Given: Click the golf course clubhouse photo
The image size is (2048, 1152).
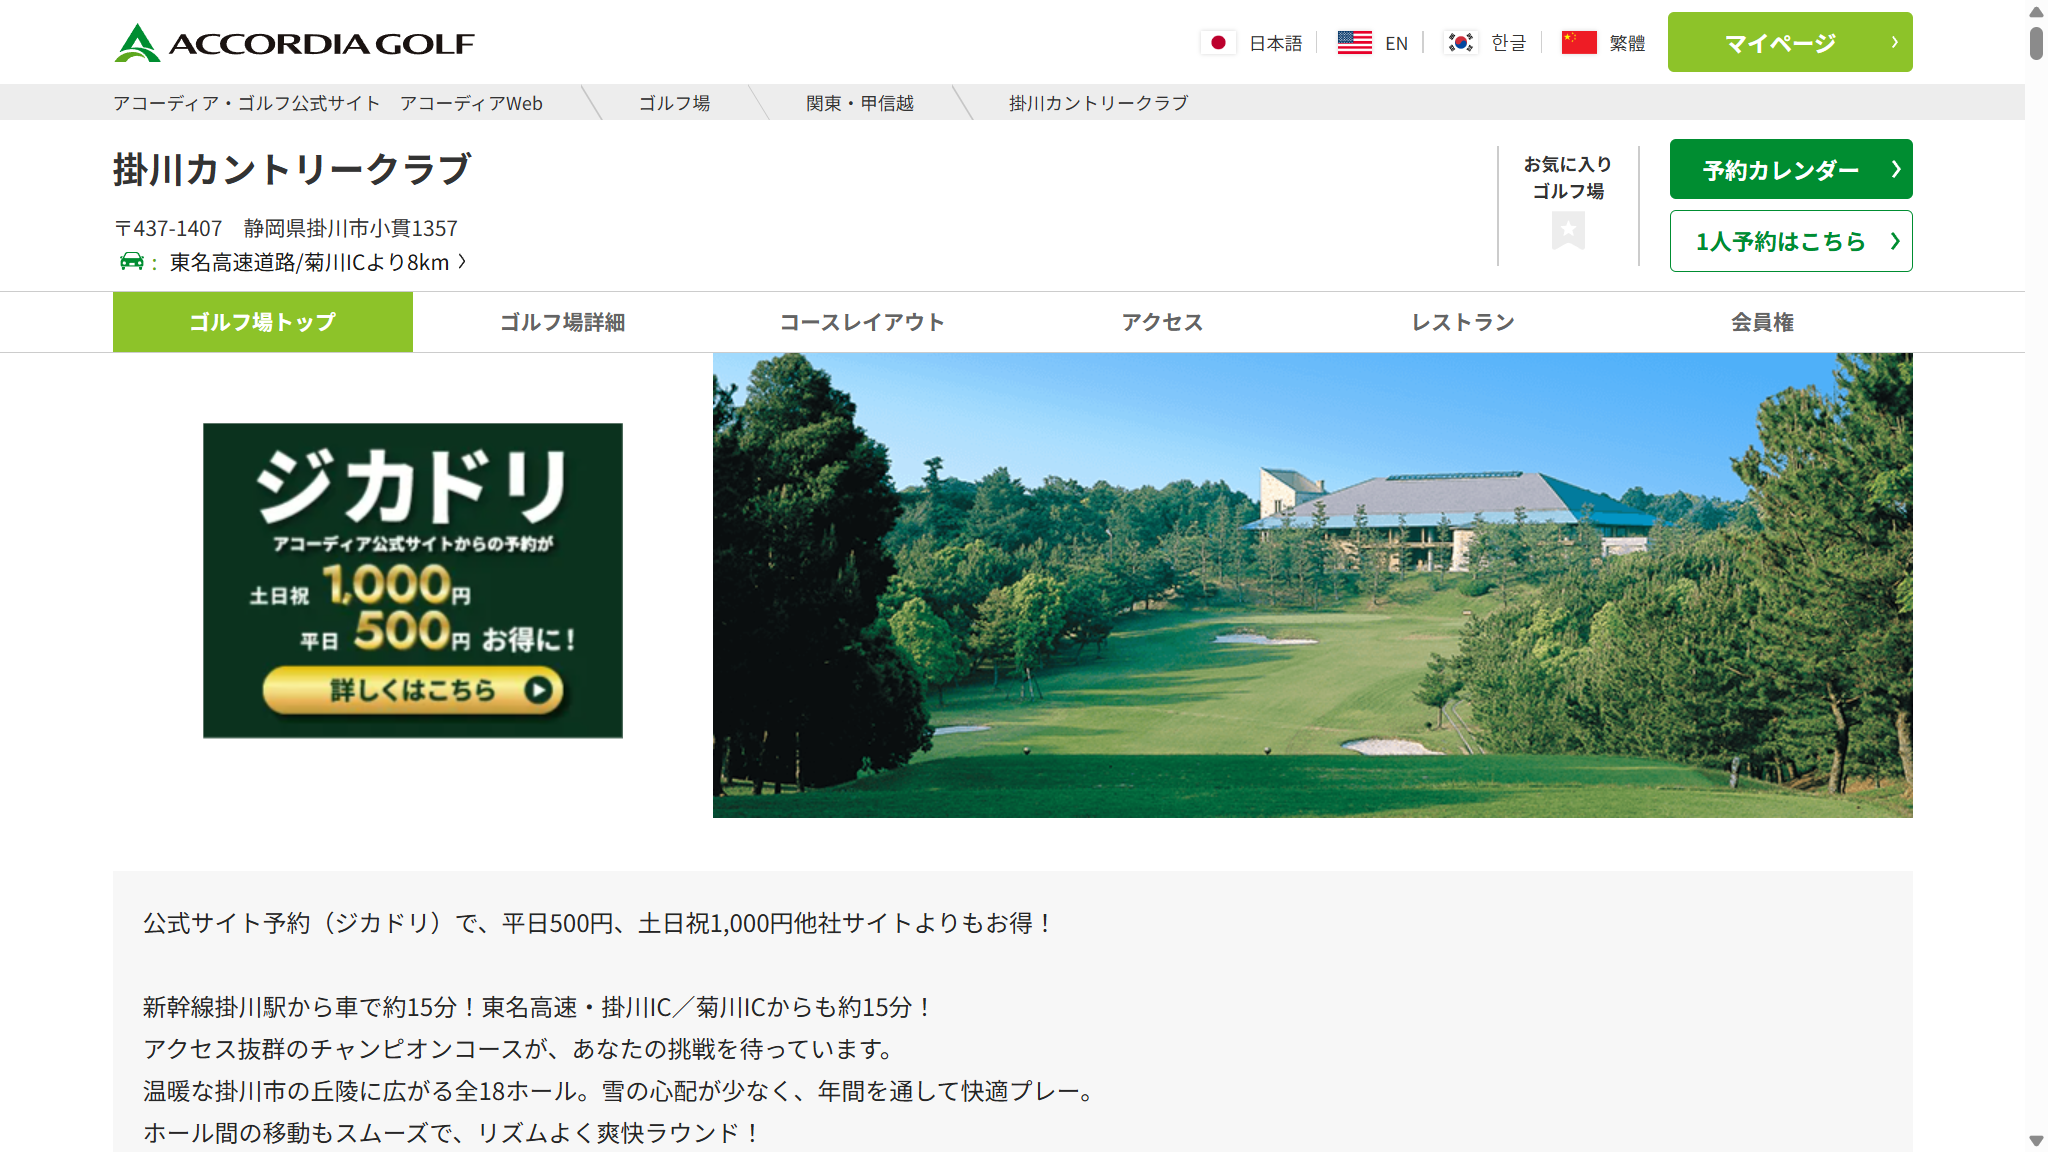Looking at the screenshot, I should tap(1313, 585).
